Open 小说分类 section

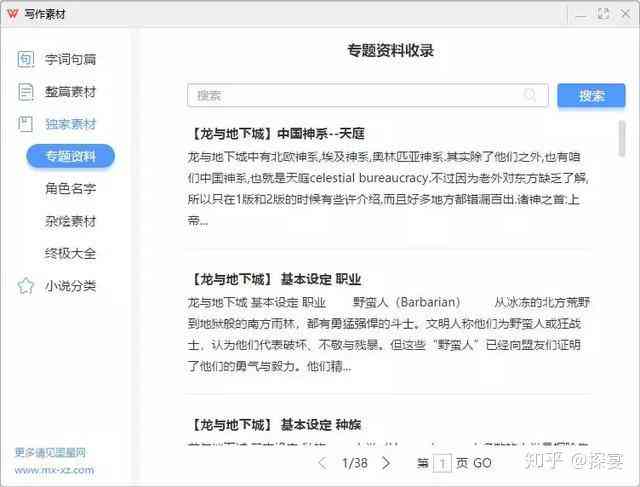pos(71,286)
